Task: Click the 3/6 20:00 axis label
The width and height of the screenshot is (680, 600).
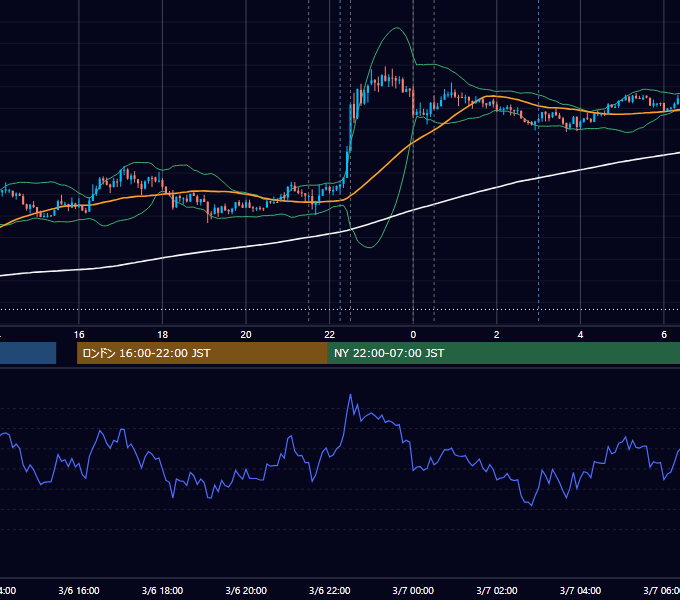Action: coord(246,590)
